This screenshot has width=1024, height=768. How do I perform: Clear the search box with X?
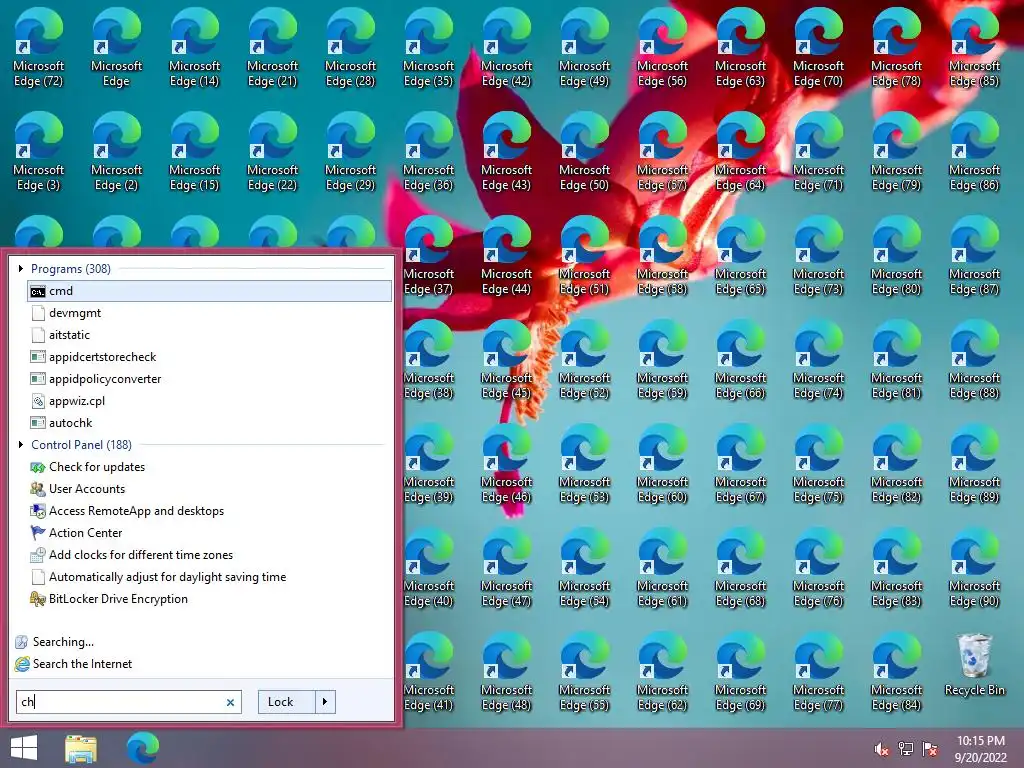coord(230,703)
